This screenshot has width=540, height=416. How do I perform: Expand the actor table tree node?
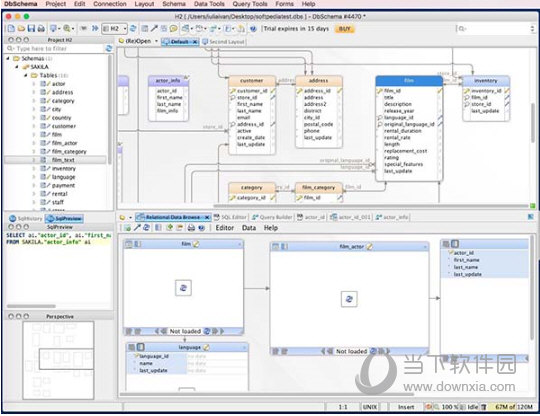point(34,84)
